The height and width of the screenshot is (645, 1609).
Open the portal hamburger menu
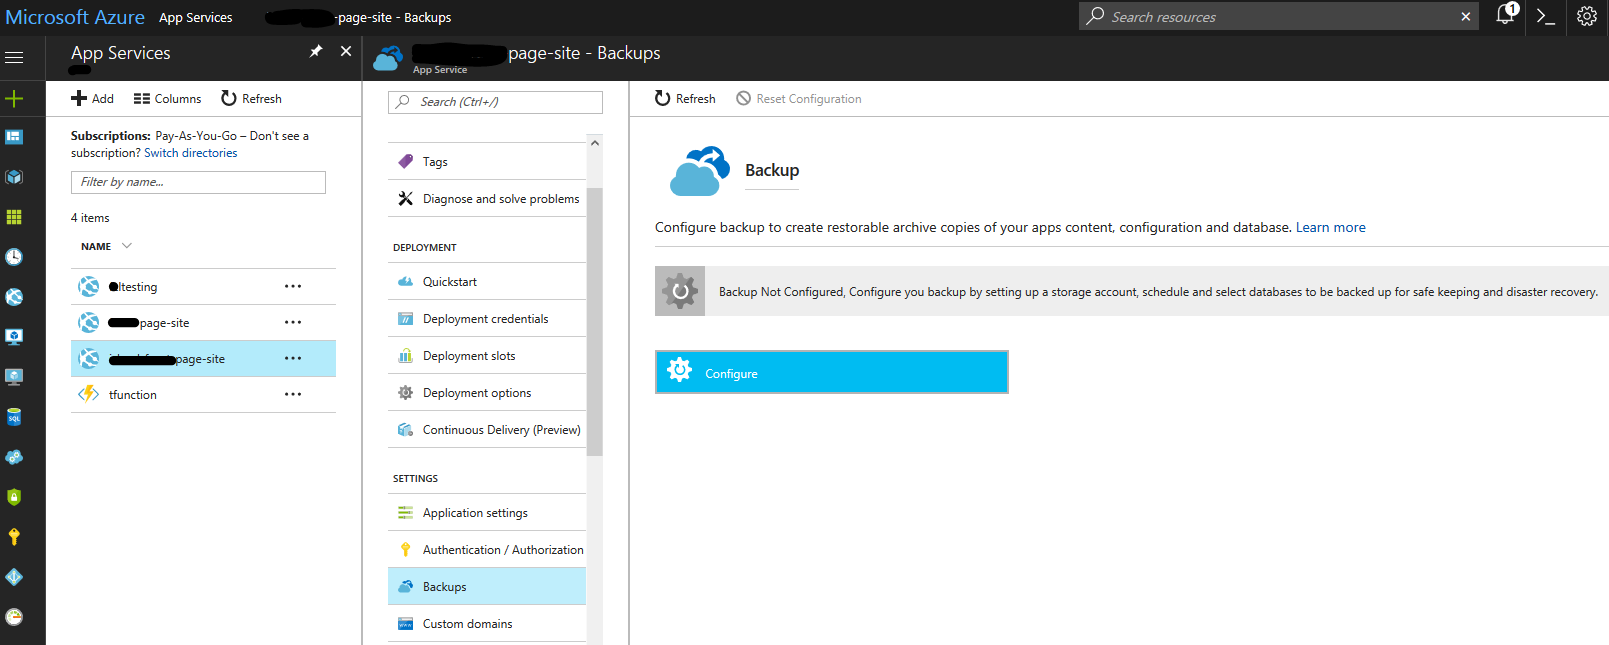click(14, 57)
